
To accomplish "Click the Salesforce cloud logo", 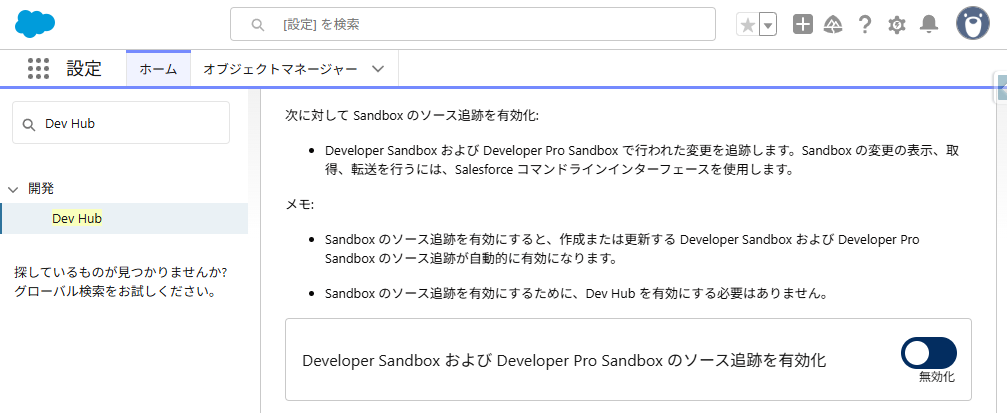I will [x=35, y=24].
